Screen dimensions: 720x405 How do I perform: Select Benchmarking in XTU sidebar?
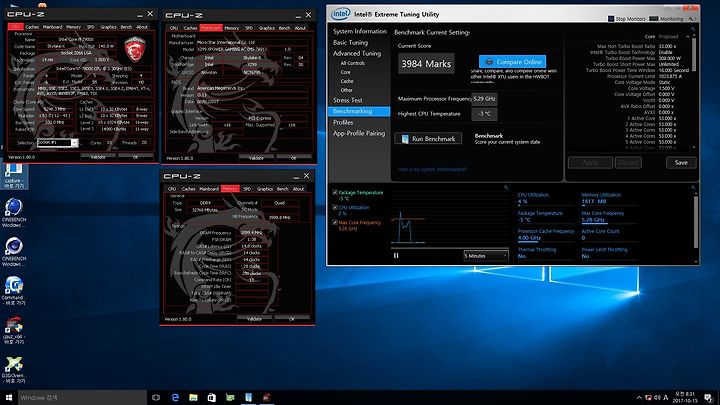point(359,111)
